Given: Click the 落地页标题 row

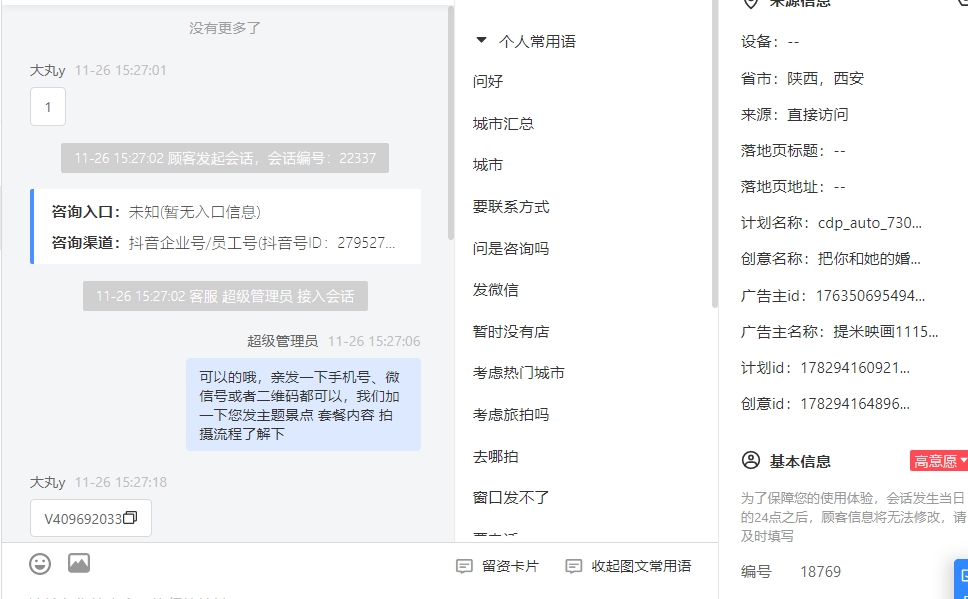Looking at the screenshot, I should pyautogui.click(x=793, y=151).
